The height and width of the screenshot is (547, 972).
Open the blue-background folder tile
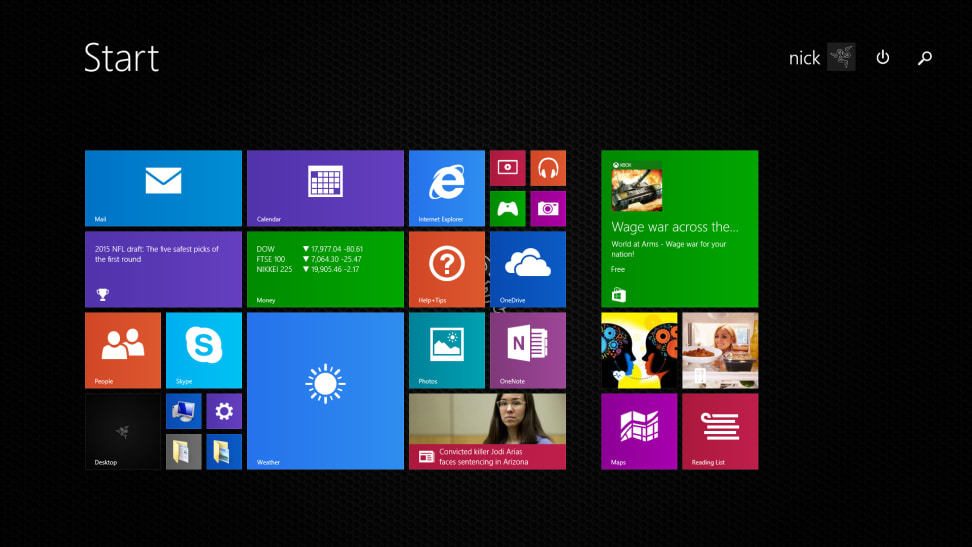click(x=224, y=451)
